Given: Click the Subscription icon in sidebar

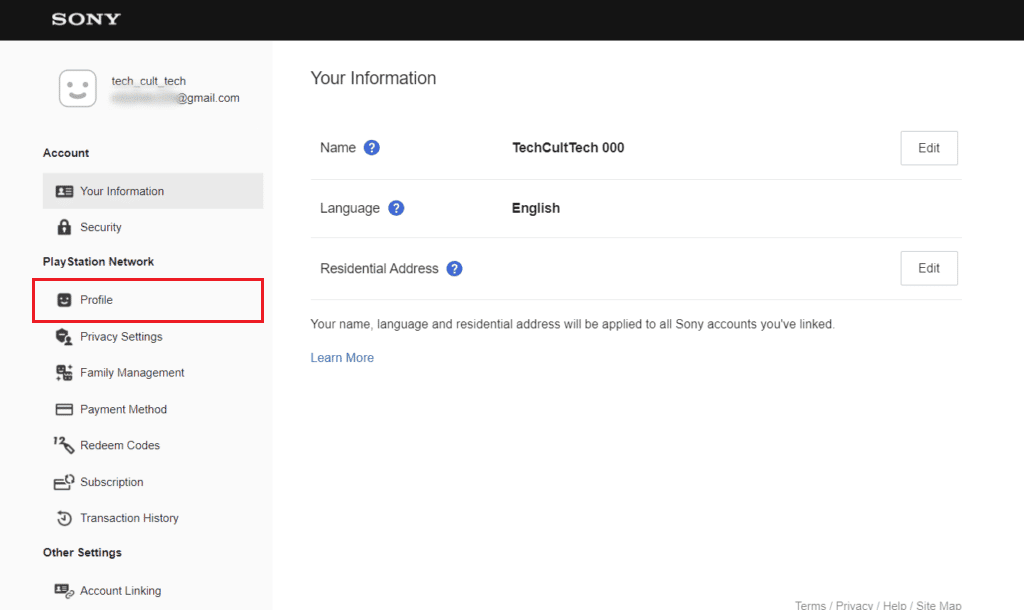Looking at the screenshot, I should coord(64,482).
